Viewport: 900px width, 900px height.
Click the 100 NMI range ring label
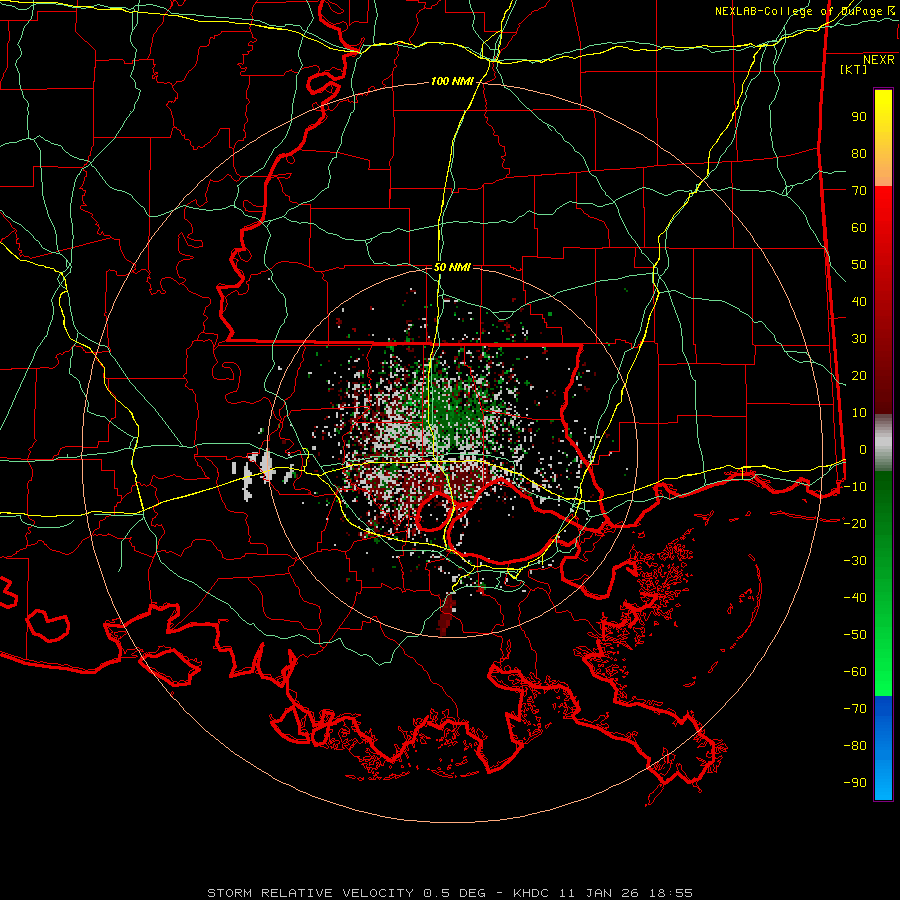tap(452, 82)
